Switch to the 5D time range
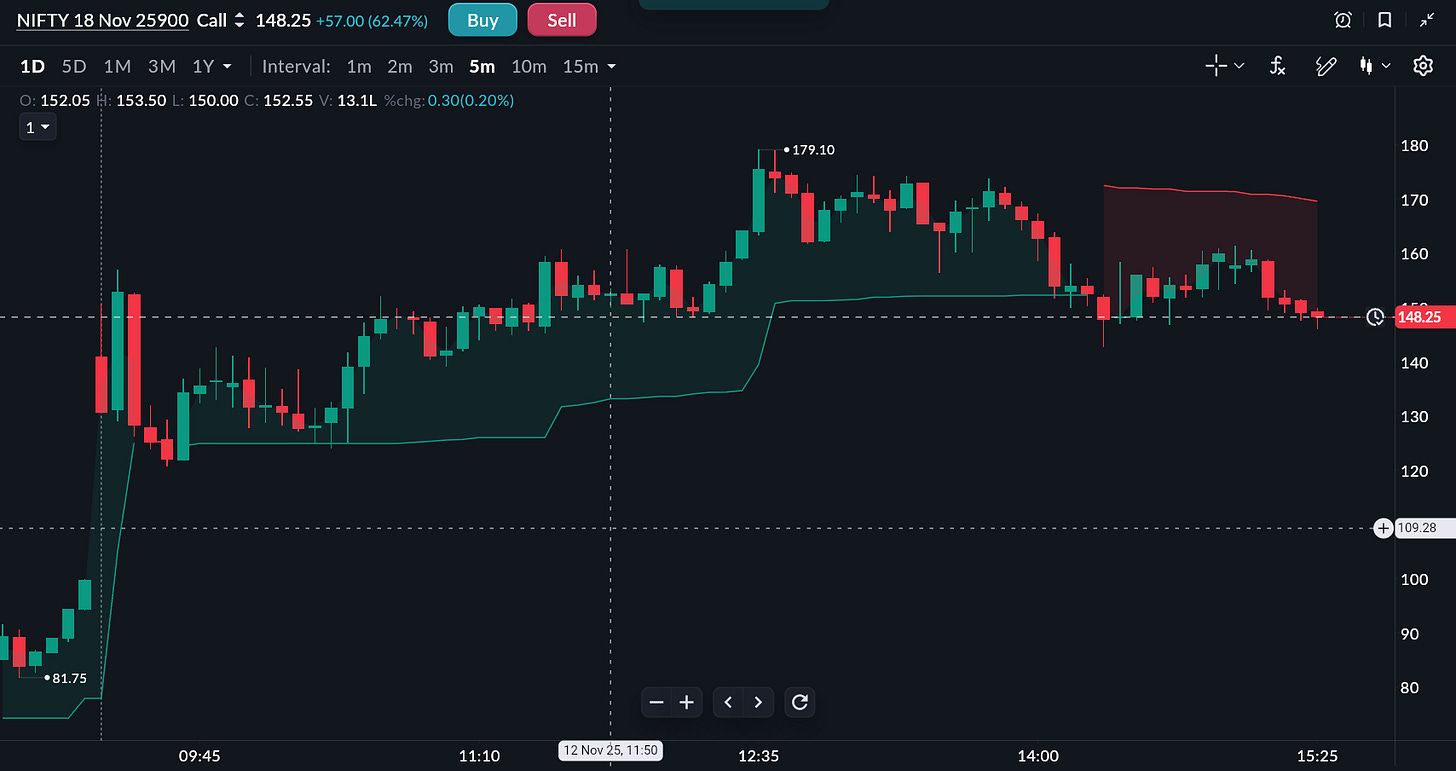Viewport: 1456px width, 771px height. pos(74,66)
